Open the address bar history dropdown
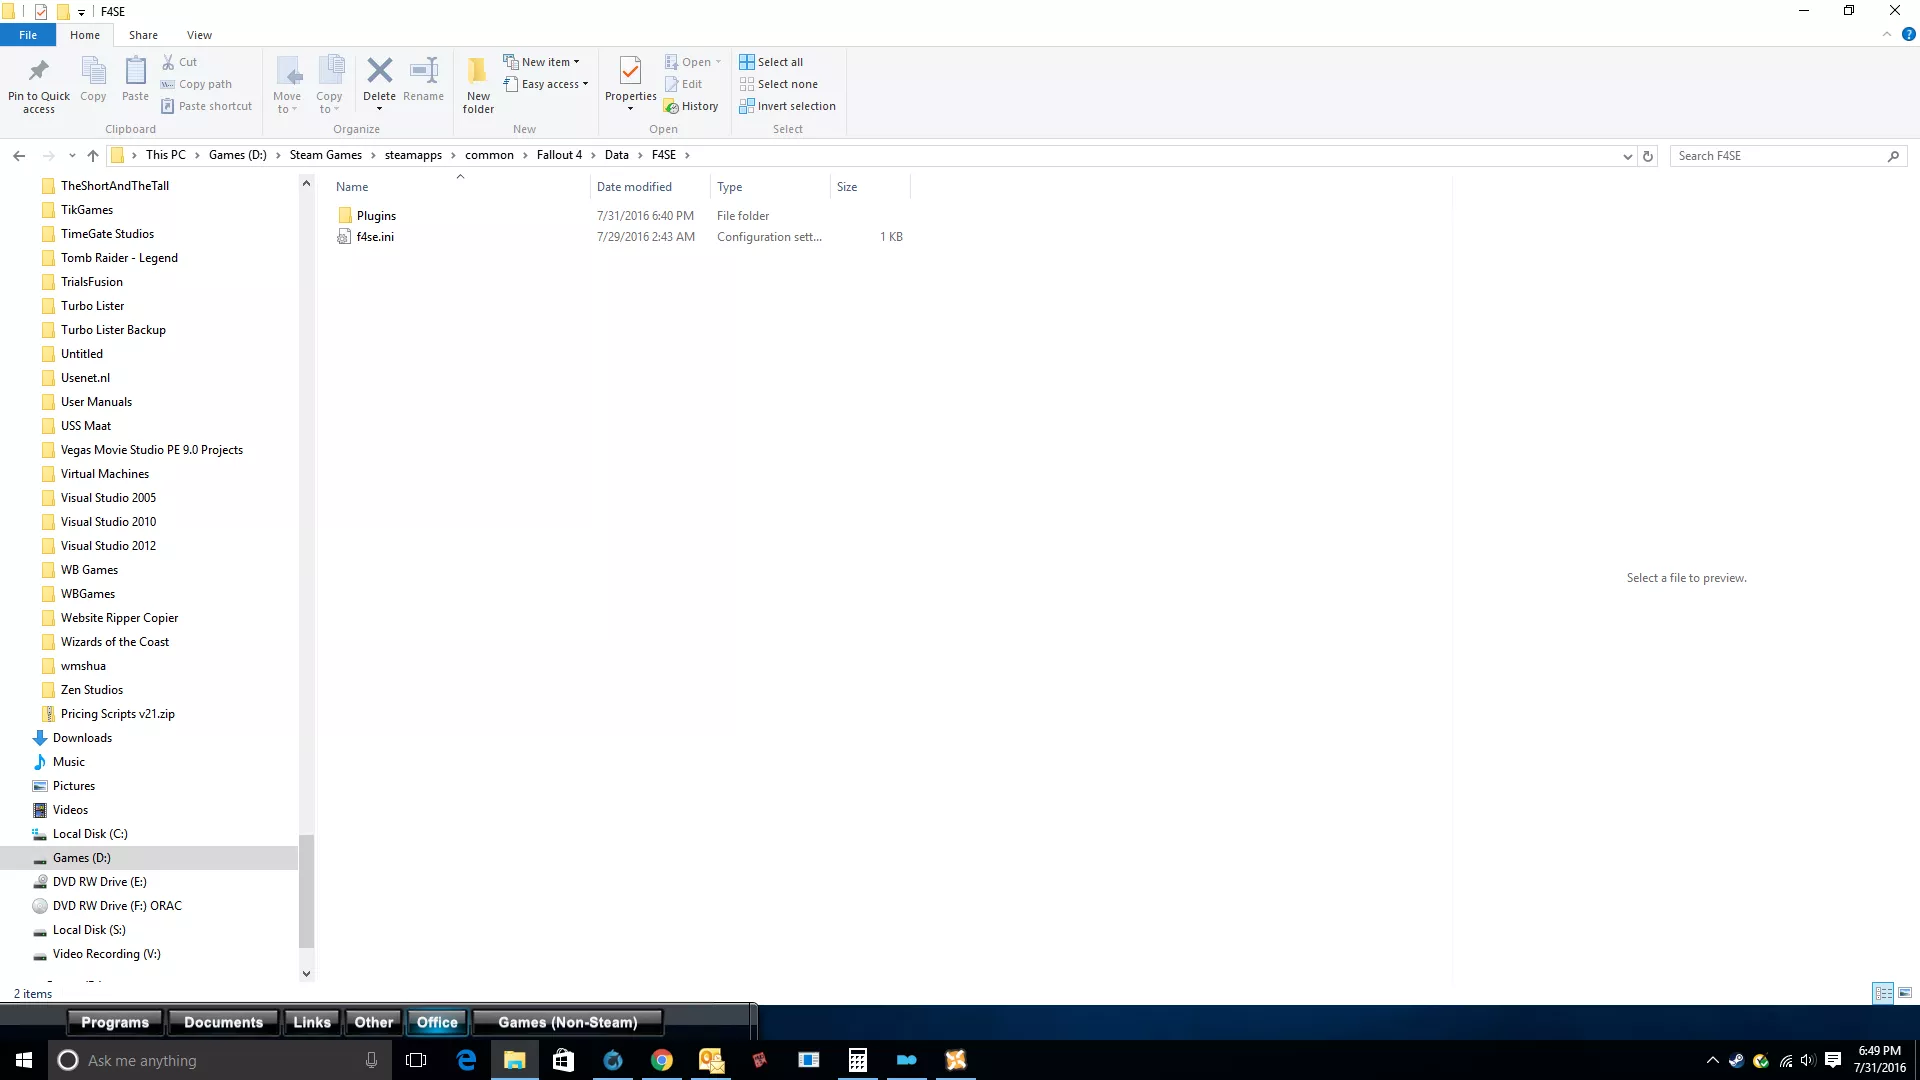This screenshot has width=1920, height=1080. click(x=1627, y=156)
